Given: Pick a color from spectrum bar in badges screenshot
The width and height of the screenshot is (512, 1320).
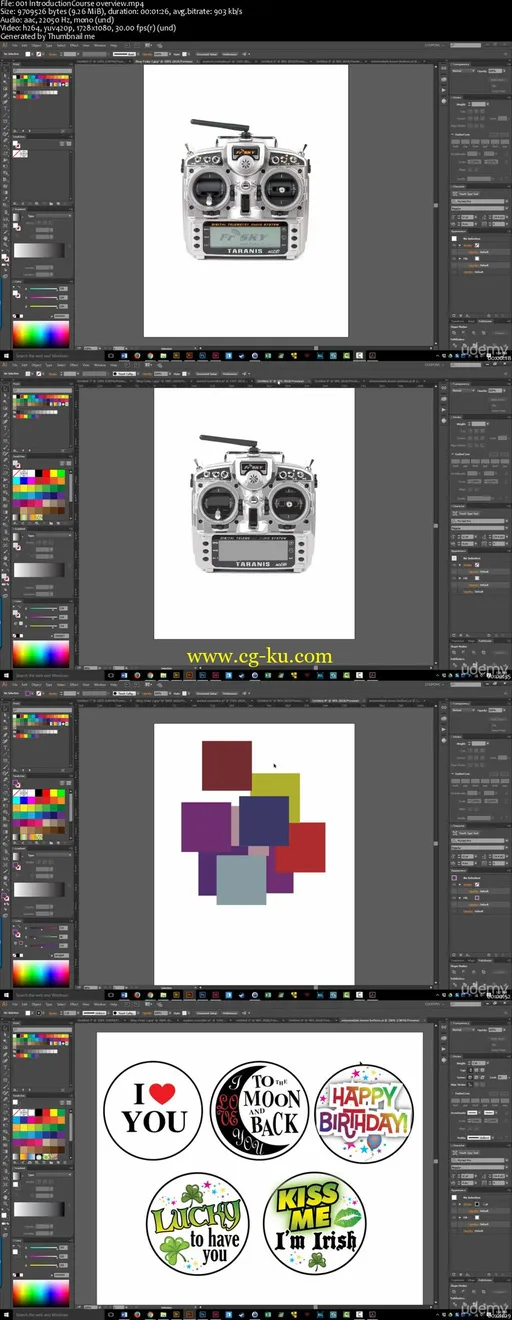Looking at the screenshot, I should [41, 1293].
